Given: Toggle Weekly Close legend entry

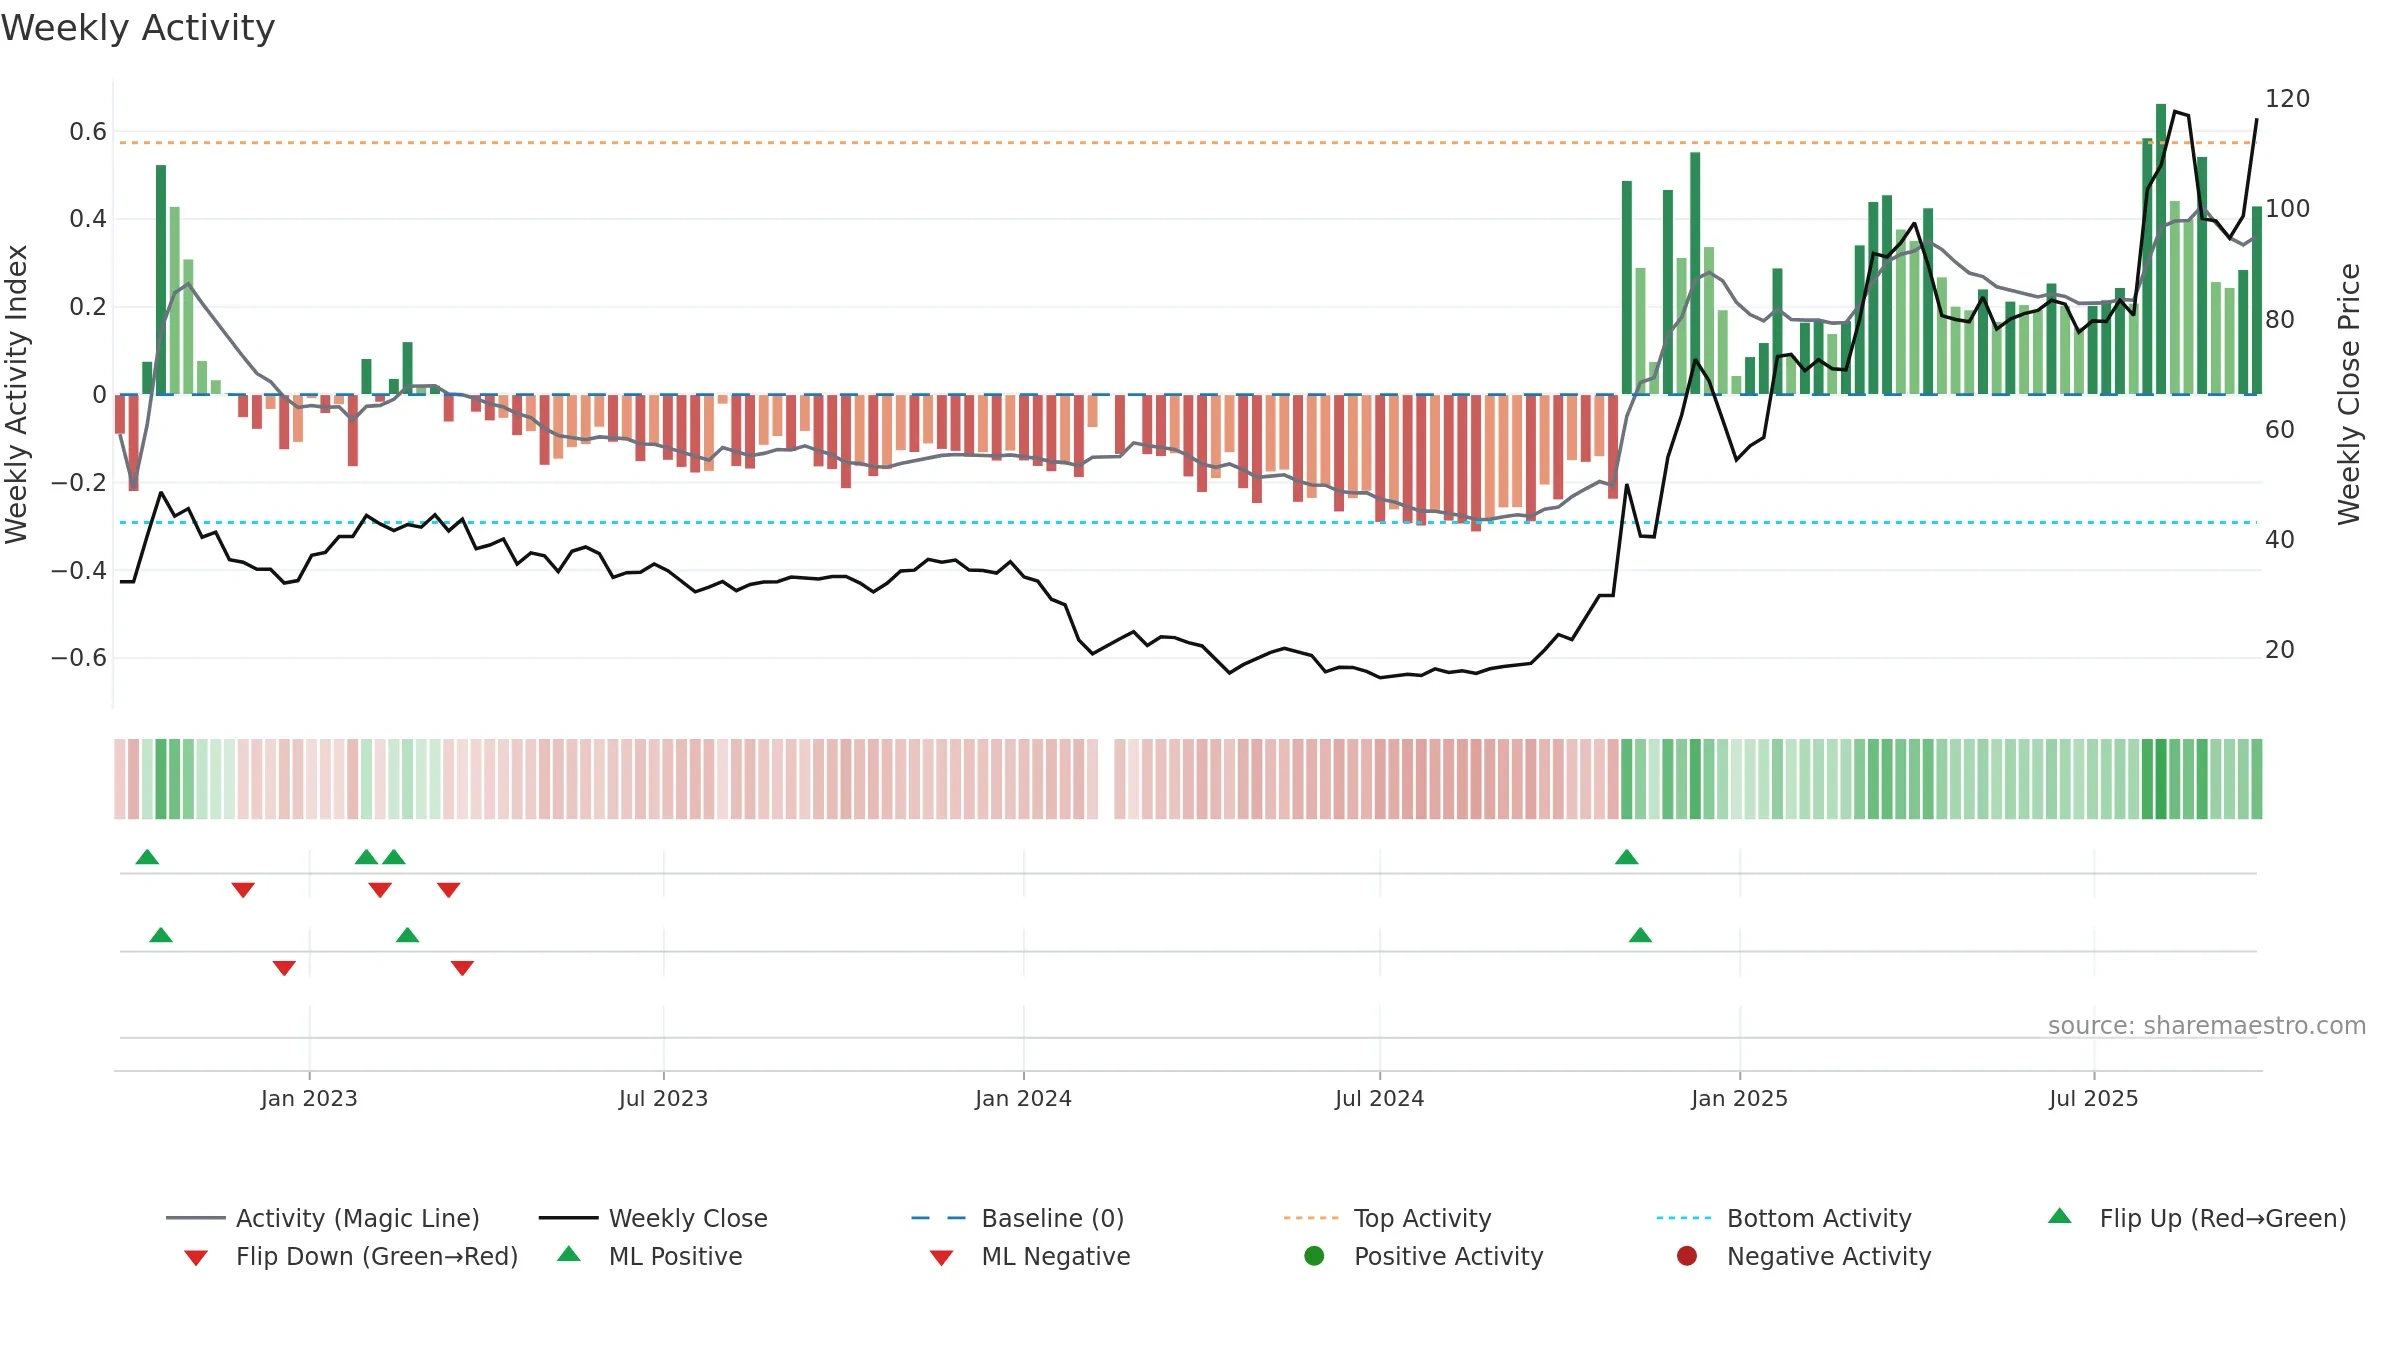Looking at the screenshot, I should tap(653, 1218).
